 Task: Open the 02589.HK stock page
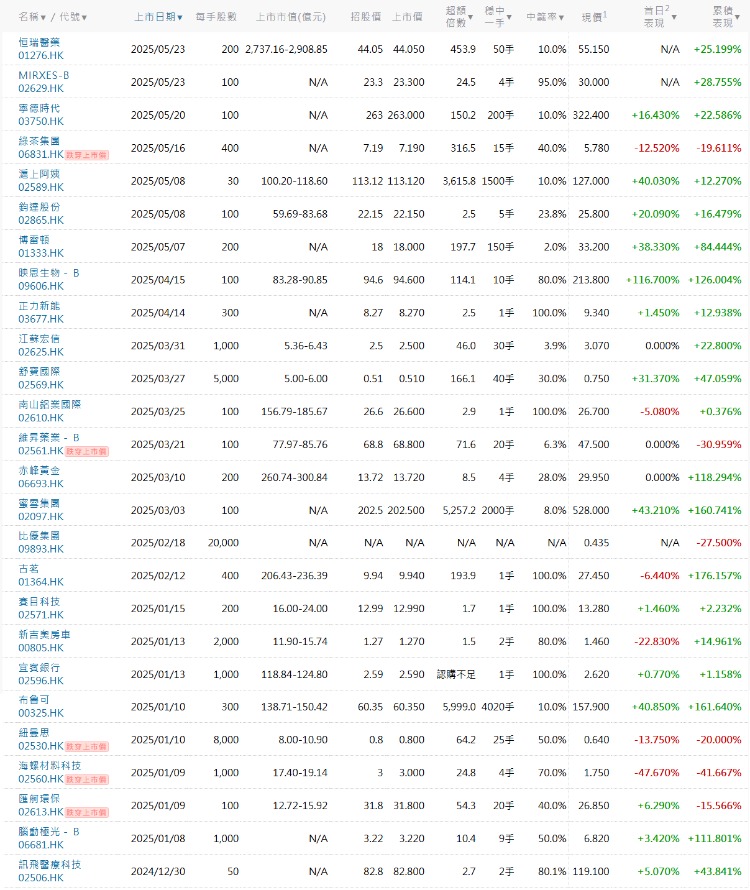(x=40, y=188)
